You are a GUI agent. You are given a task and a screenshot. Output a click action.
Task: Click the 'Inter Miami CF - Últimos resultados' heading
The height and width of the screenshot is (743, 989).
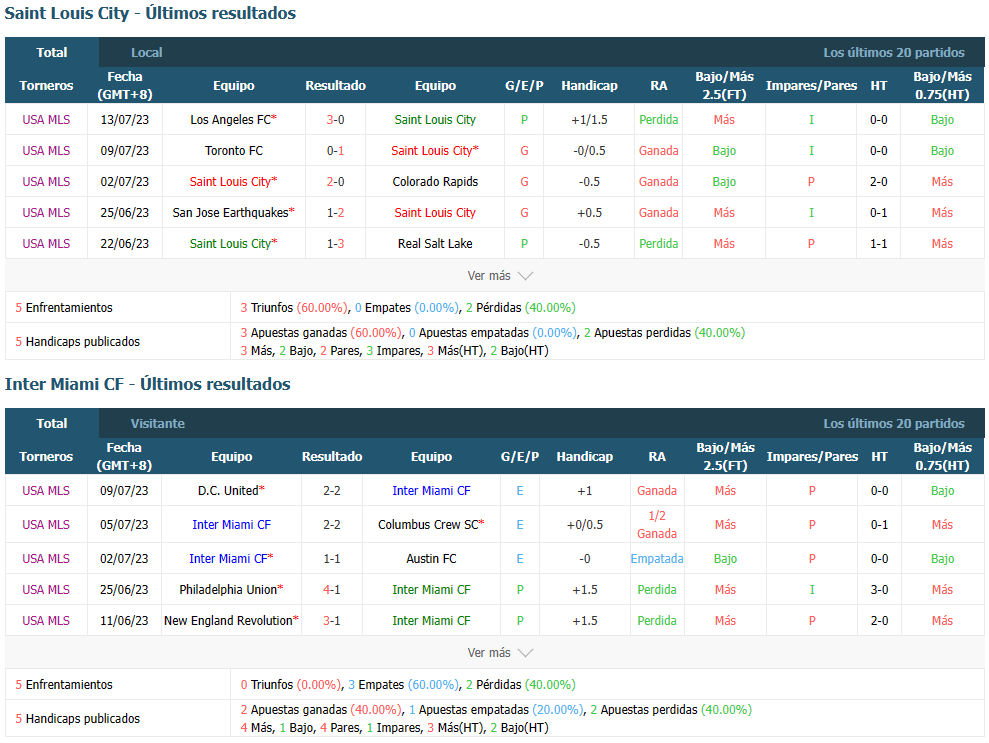pos(148,384)
